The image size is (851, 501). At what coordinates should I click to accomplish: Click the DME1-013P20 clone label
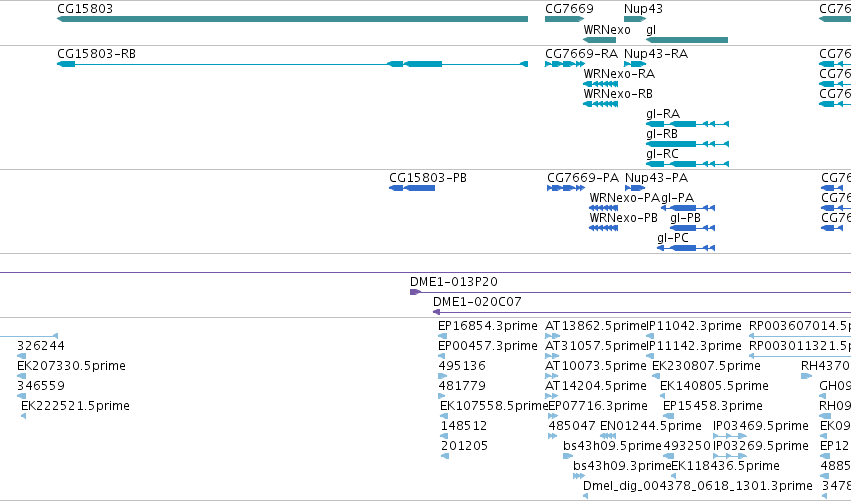tap(454, 282)
